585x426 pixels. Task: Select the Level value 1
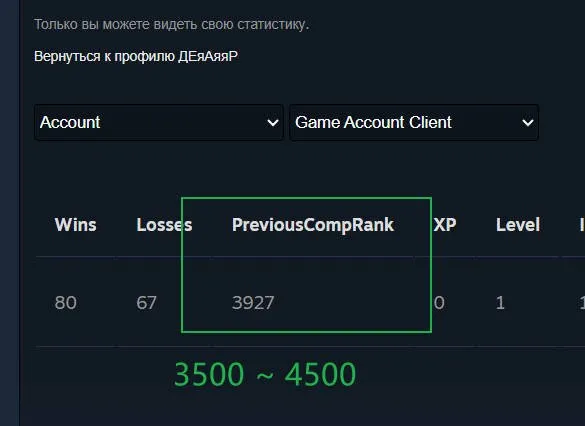tap(500, 303)
